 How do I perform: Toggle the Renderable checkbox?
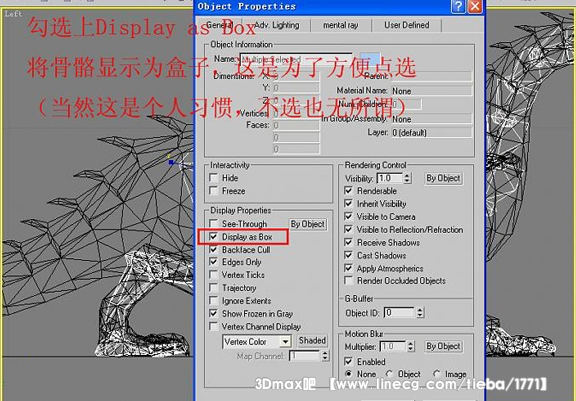click(349, 191)
